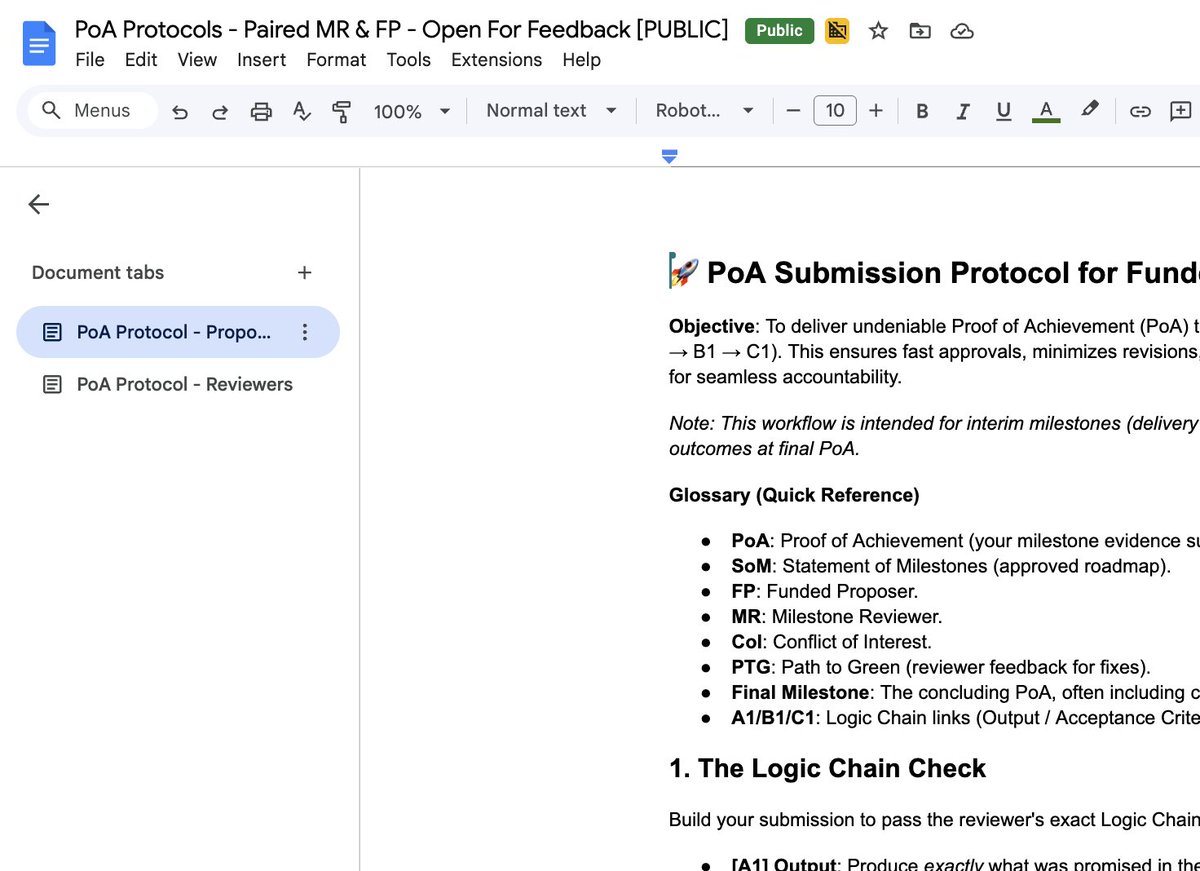
Task: Toggle italic formatting
Action: point(963,112)
